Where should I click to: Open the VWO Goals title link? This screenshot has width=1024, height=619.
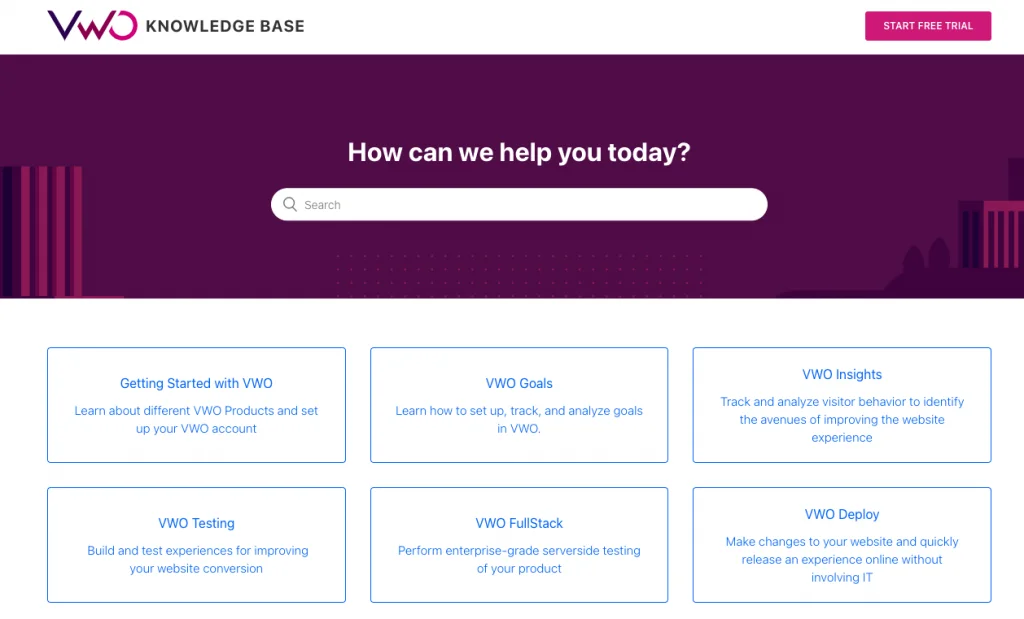(519, 383)
